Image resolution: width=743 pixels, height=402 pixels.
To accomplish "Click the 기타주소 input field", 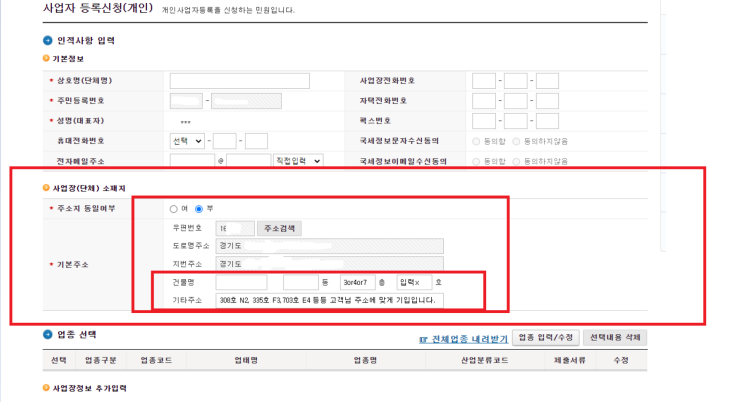I will tap(329, 301).
